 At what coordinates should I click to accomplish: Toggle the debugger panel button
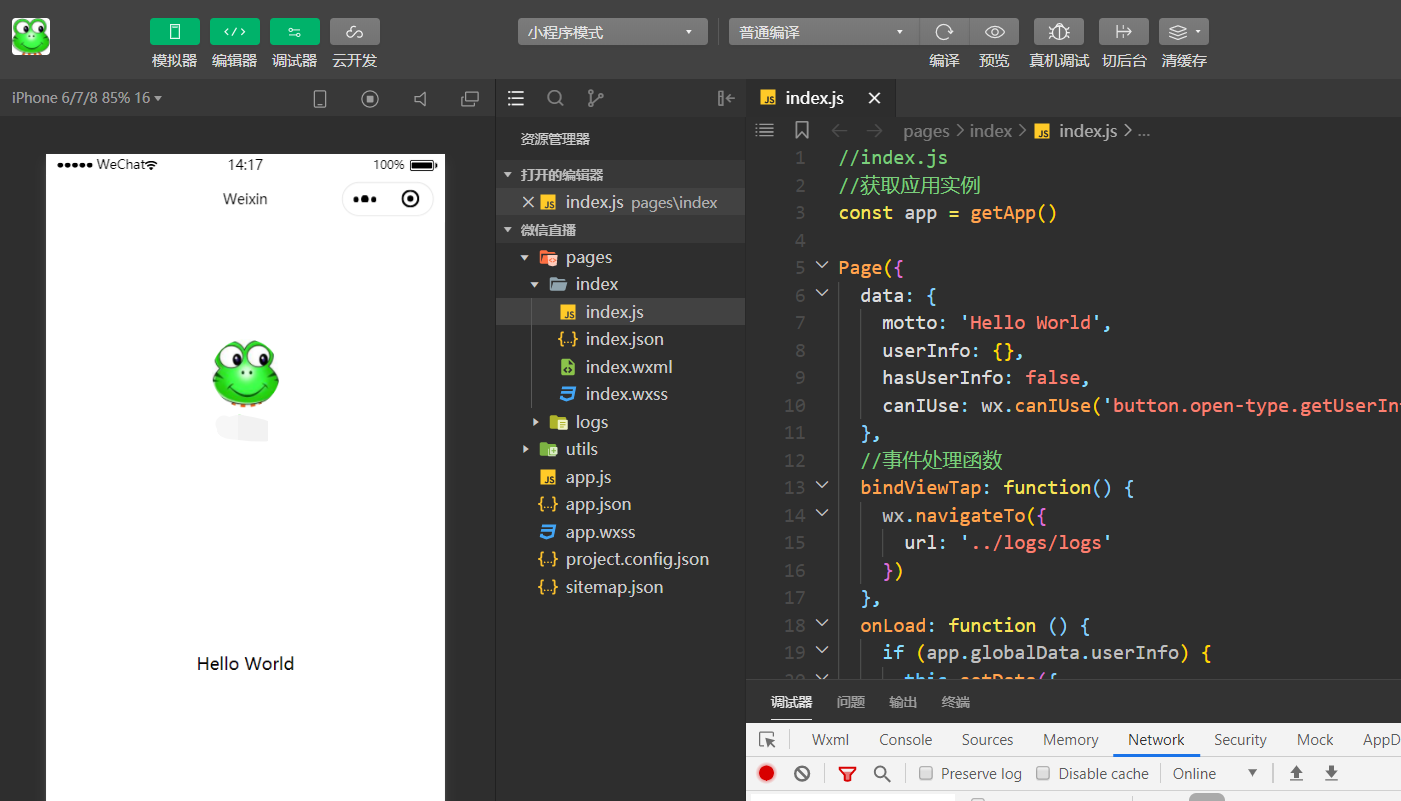[x=295, y=31]
